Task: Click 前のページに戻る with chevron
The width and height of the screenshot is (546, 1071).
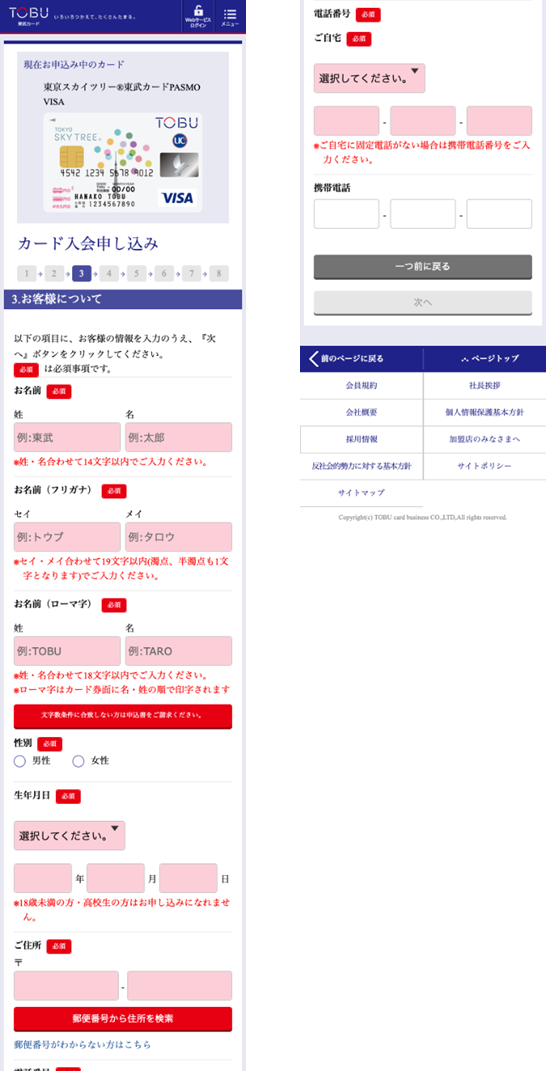Action: pos(361,359)
